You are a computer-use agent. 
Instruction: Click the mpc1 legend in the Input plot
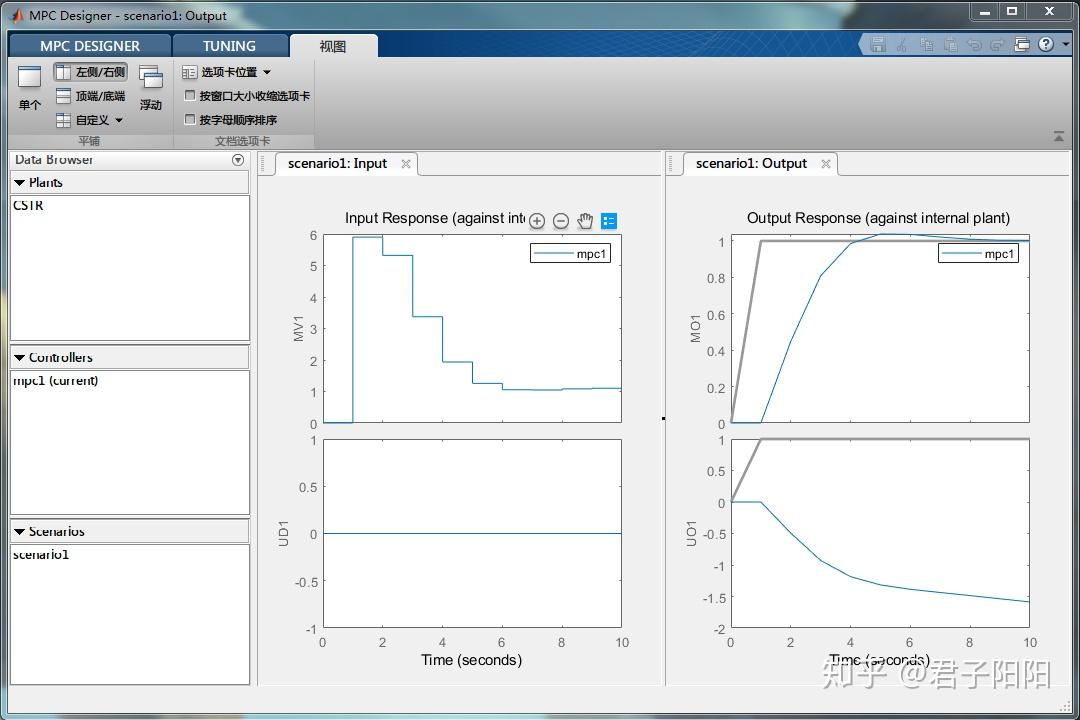tap(570, 254)
